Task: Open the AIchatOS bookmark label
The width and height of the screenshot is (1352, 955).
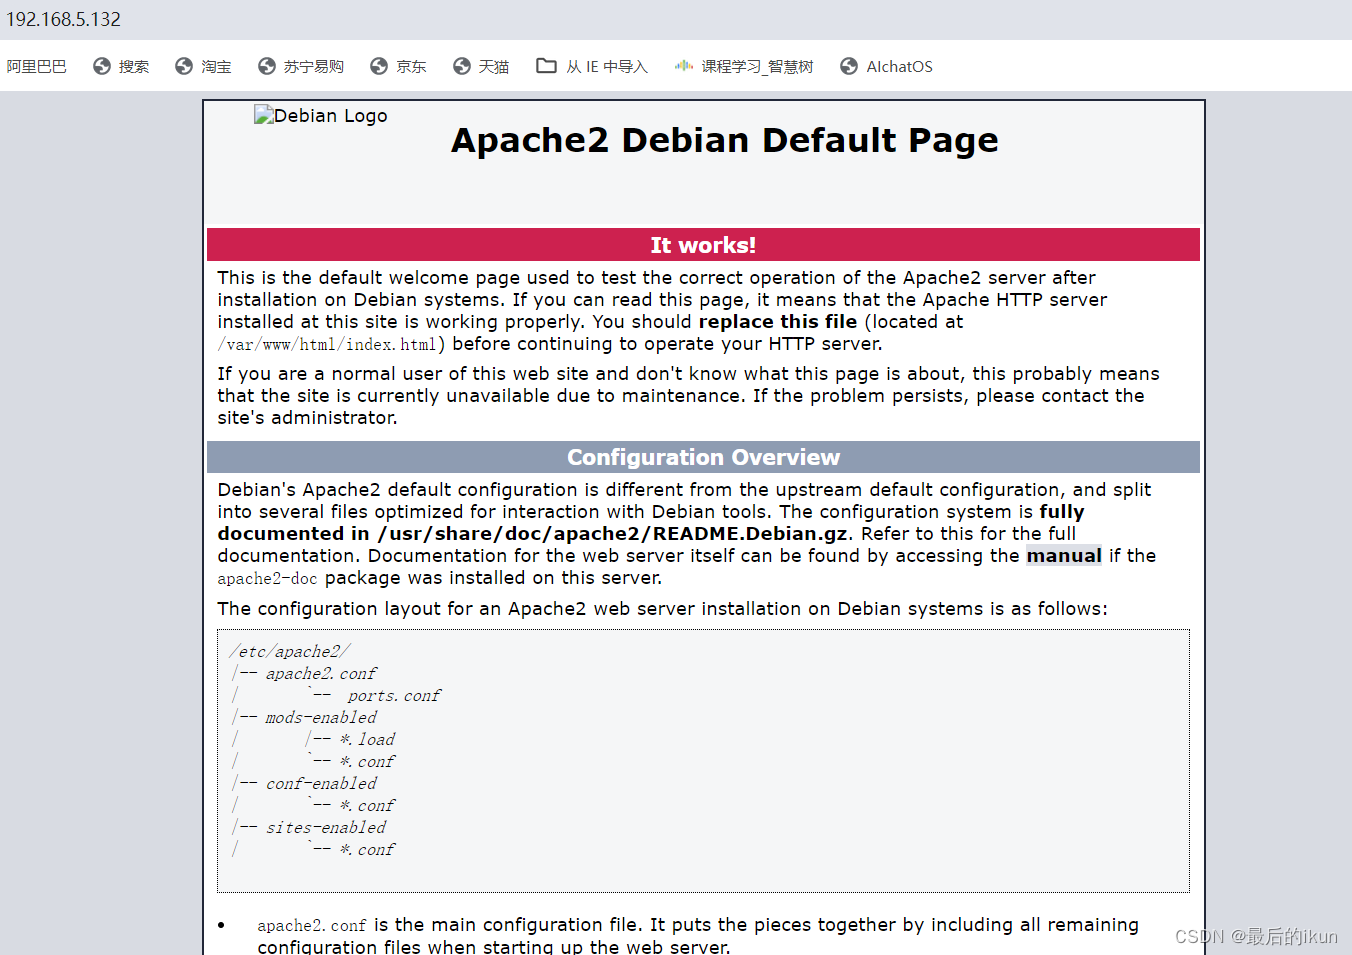Action: pyautogui.click(x=899, y=66)
